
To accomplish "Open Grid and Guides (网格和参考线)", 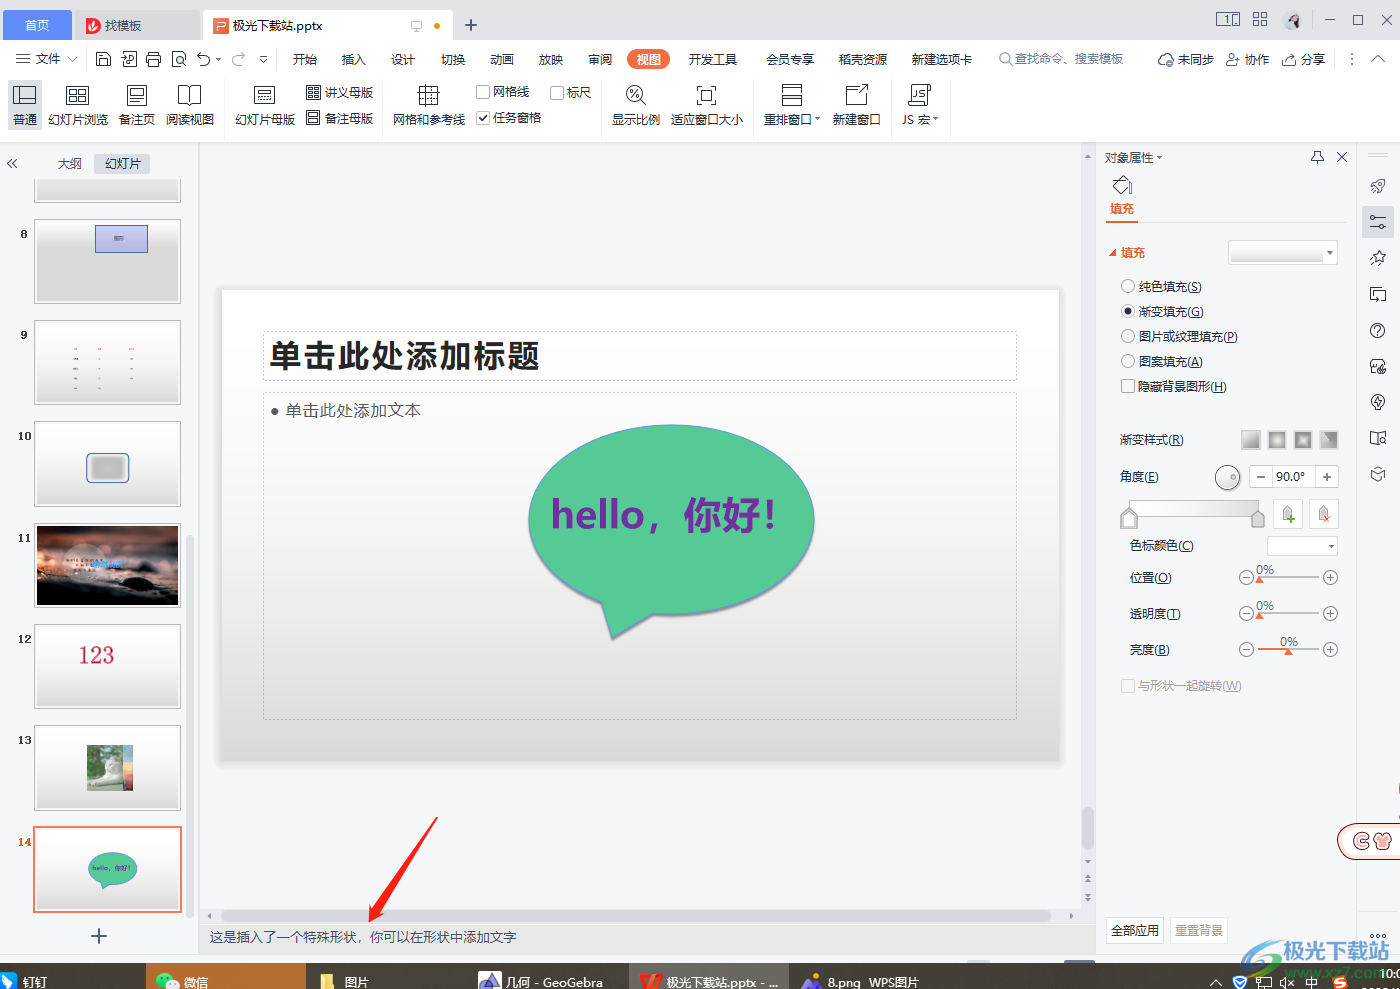I will pyautogui.click(x=429, y=105).
